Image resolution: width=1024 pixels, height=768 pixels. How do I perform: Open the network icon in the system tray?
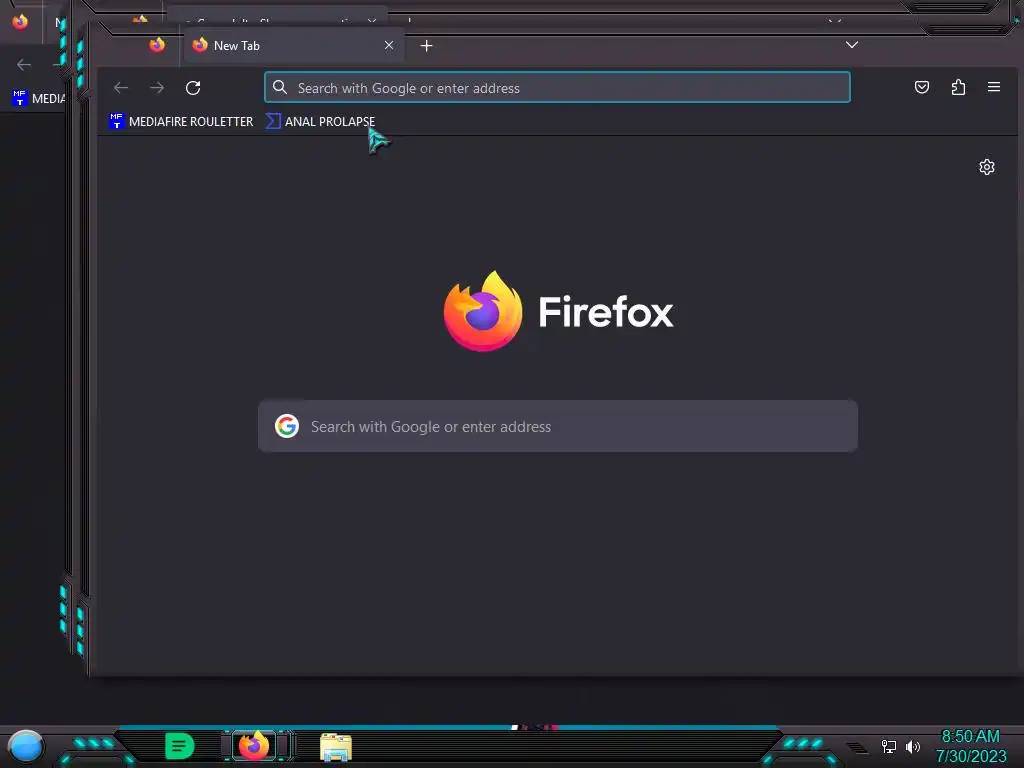(x=889, y=746)
